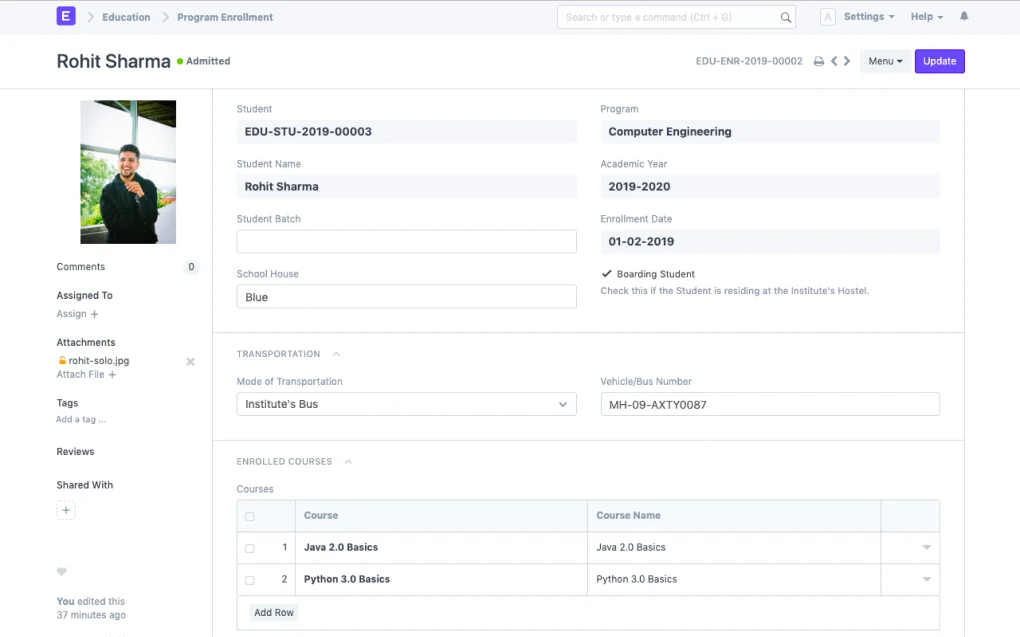Open the row dropdown for Python 3.0 Basics
This screenshot has width=1020, height=637.
[x=925, y=579]
